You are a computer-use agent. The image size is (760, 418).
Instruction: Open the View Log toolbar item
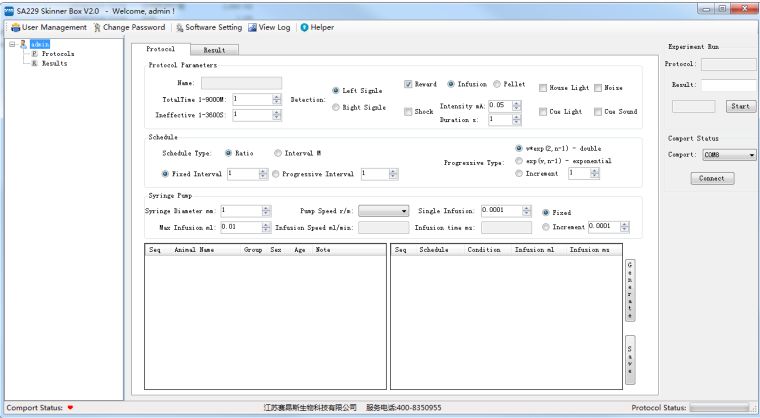click(x=253, y=27)
